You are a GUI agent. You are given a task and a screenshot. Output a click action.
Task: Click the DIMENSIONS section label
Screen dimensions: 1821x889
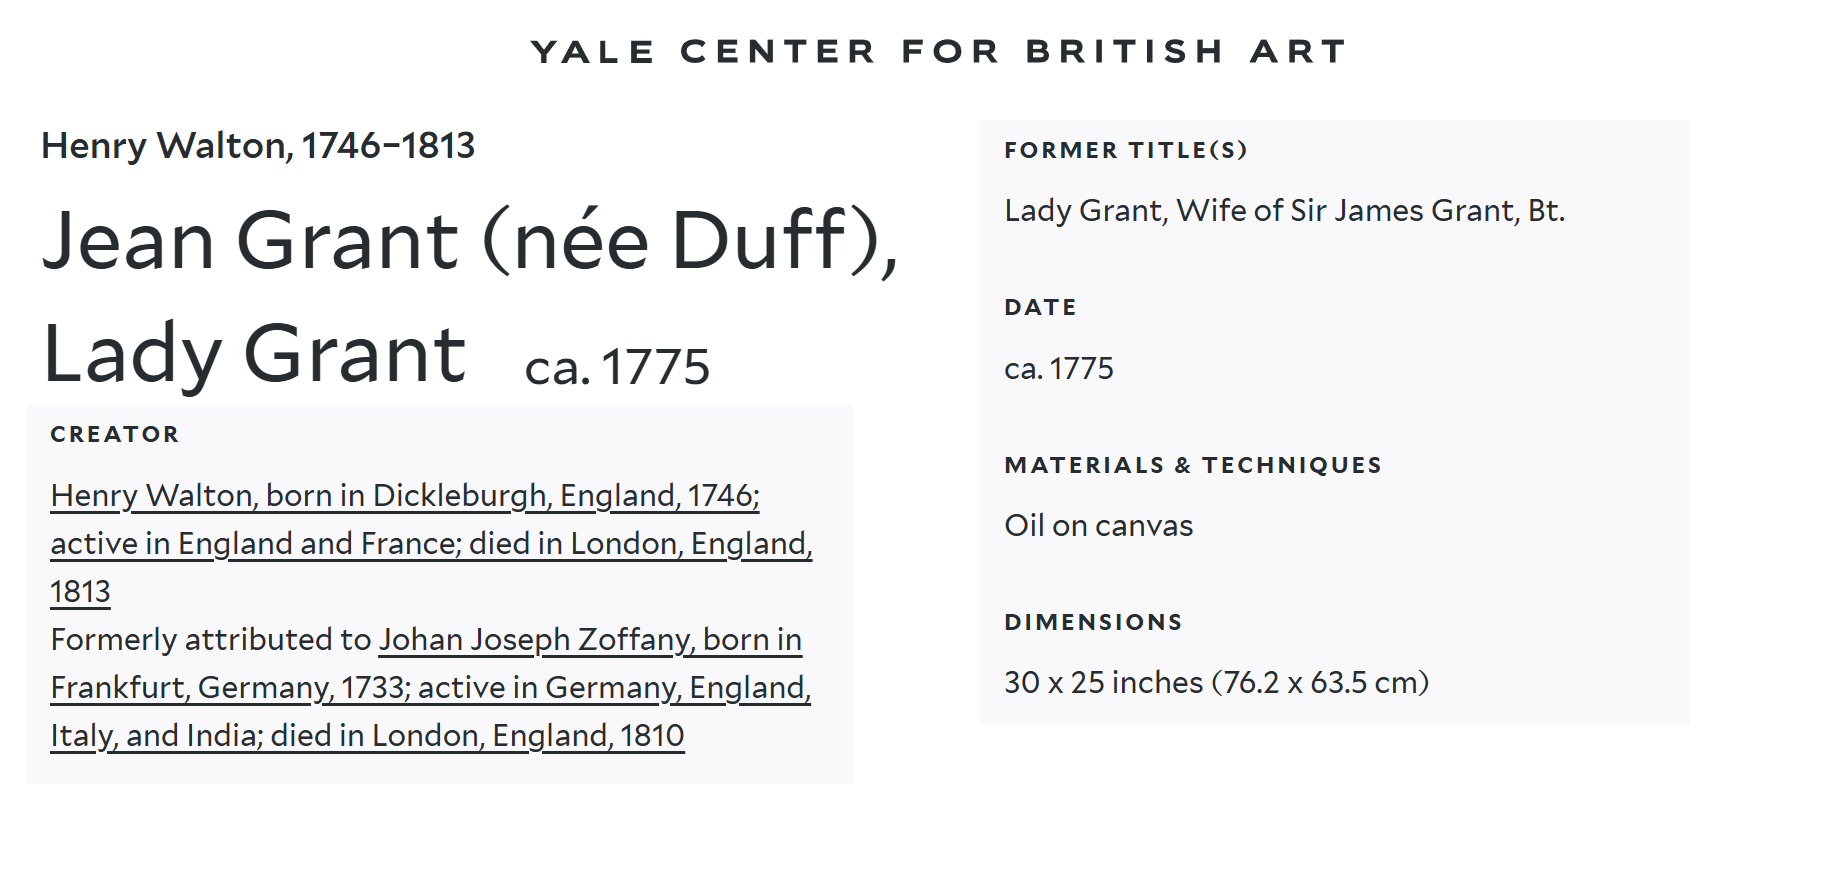[1093, 622]
